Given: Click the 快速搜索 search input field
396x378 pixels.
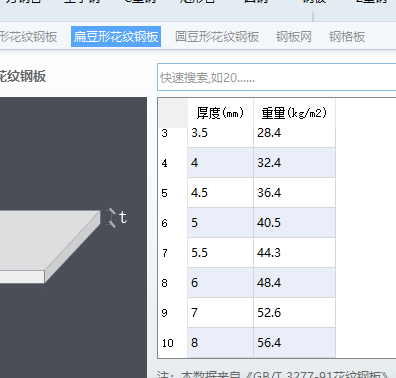Looking at the screenshot, I should point(277,77).
